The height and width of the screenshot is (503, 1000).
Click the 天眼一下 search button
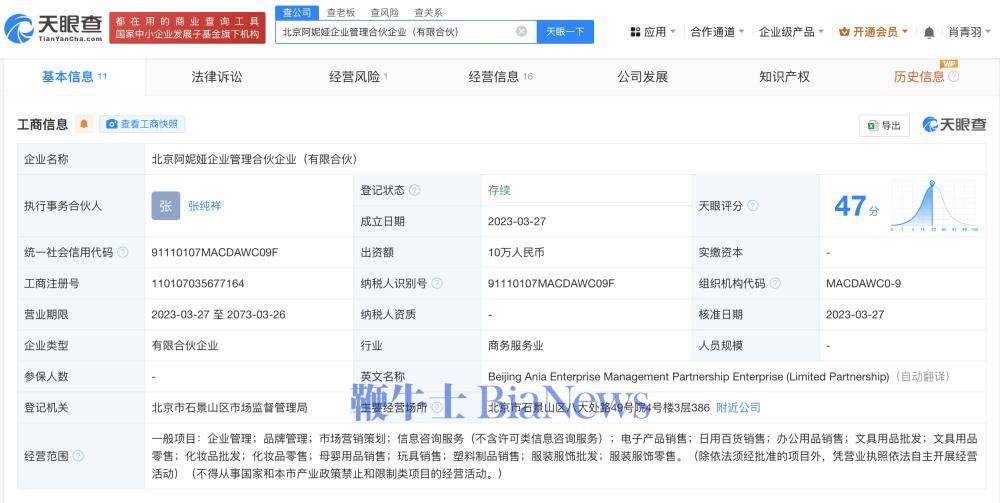point(565,31)
